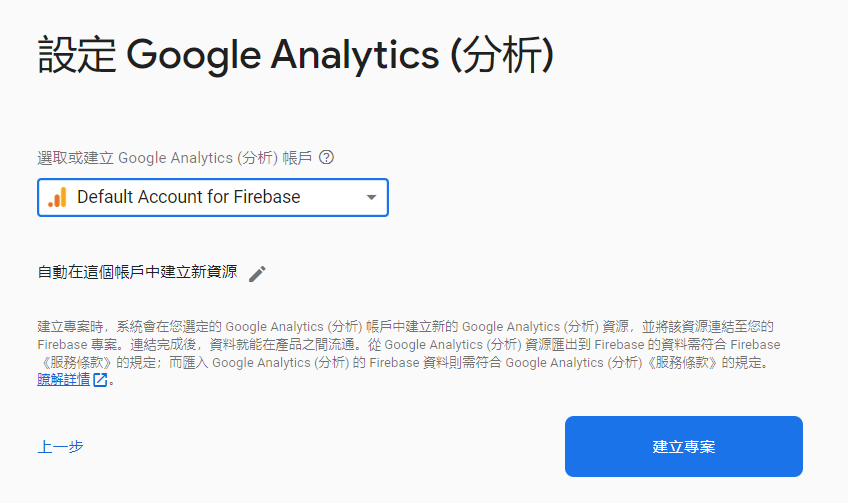The image size is (848, 503).
Task: Click the word Firebase inside the account selector
Action: click(267, 197)
